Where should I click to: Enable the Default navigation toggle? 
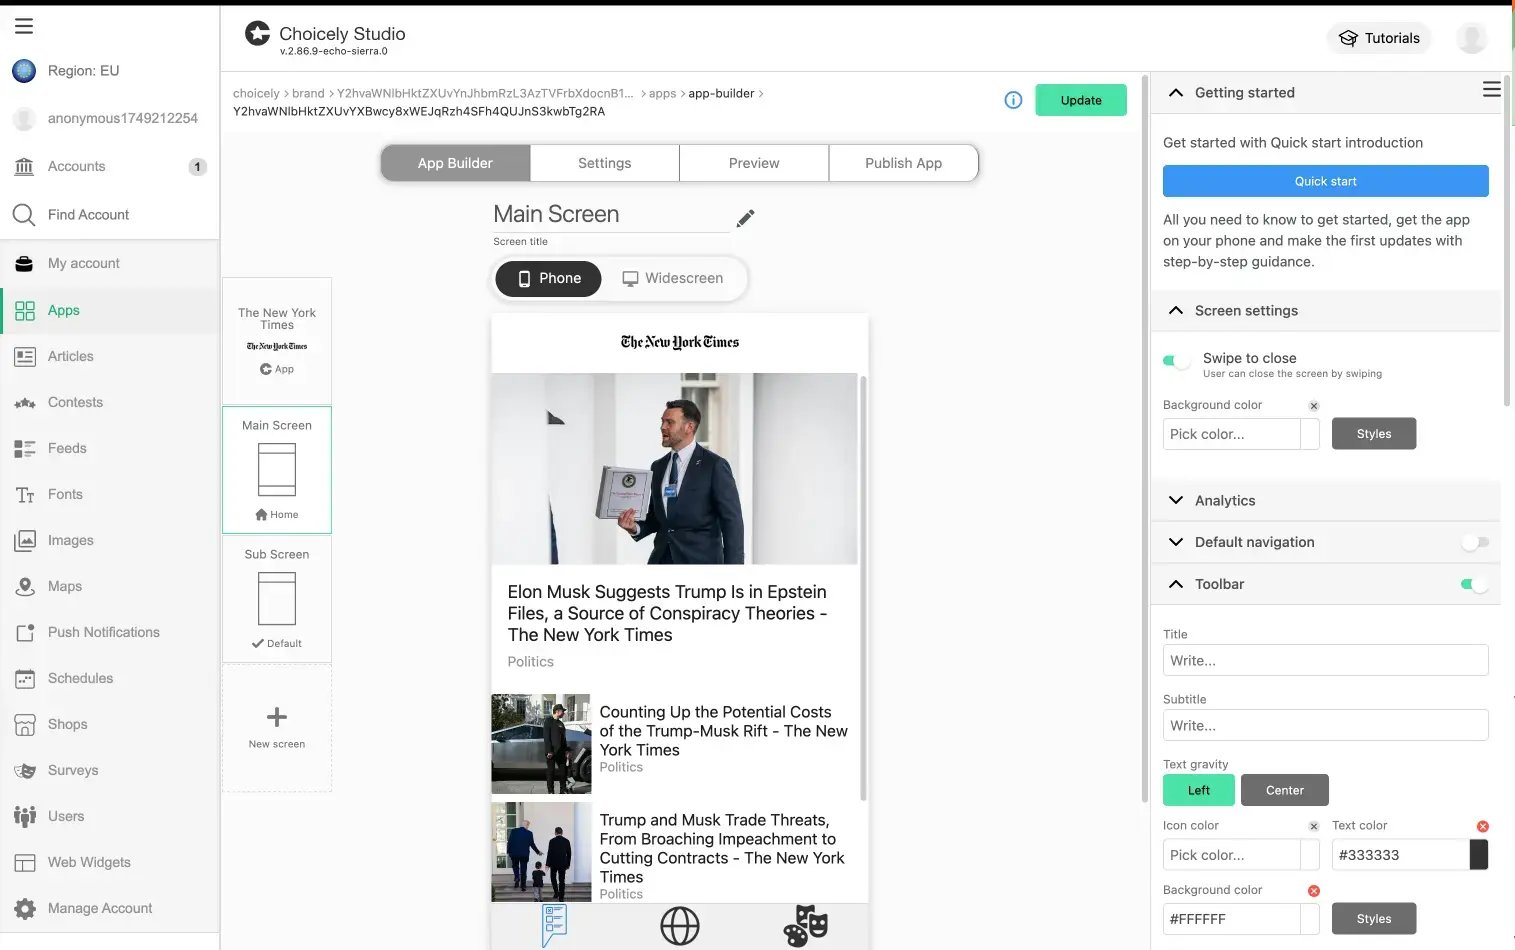coord(1475,542)
